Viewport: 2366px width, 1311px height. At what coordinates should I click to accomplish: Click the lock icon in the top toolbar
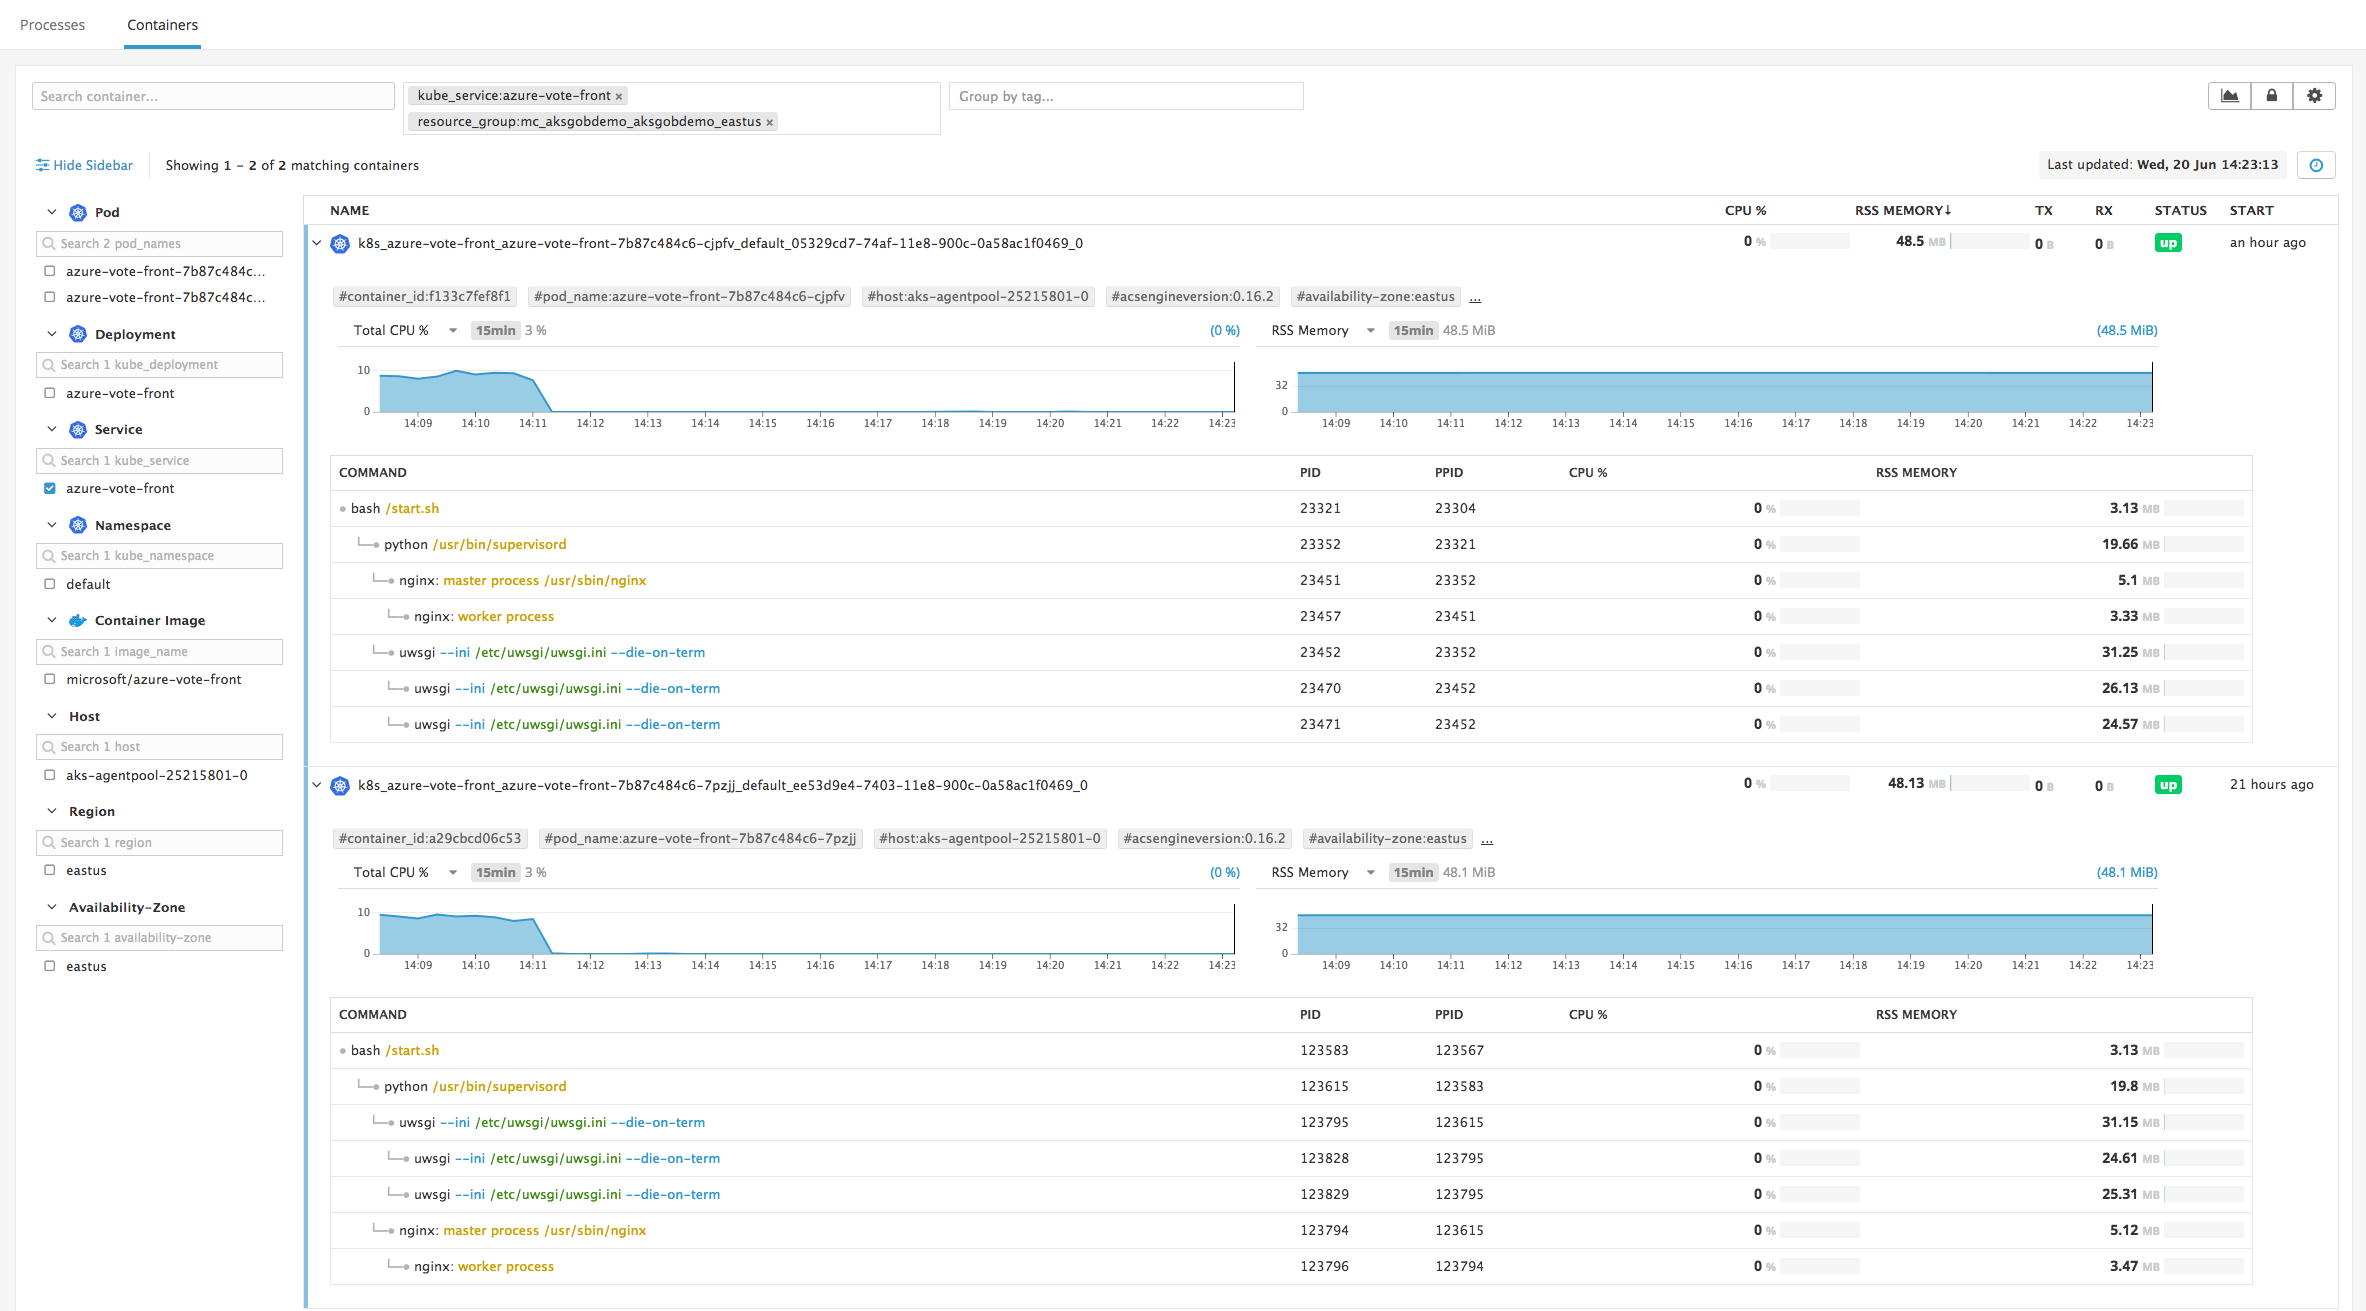2271,95
